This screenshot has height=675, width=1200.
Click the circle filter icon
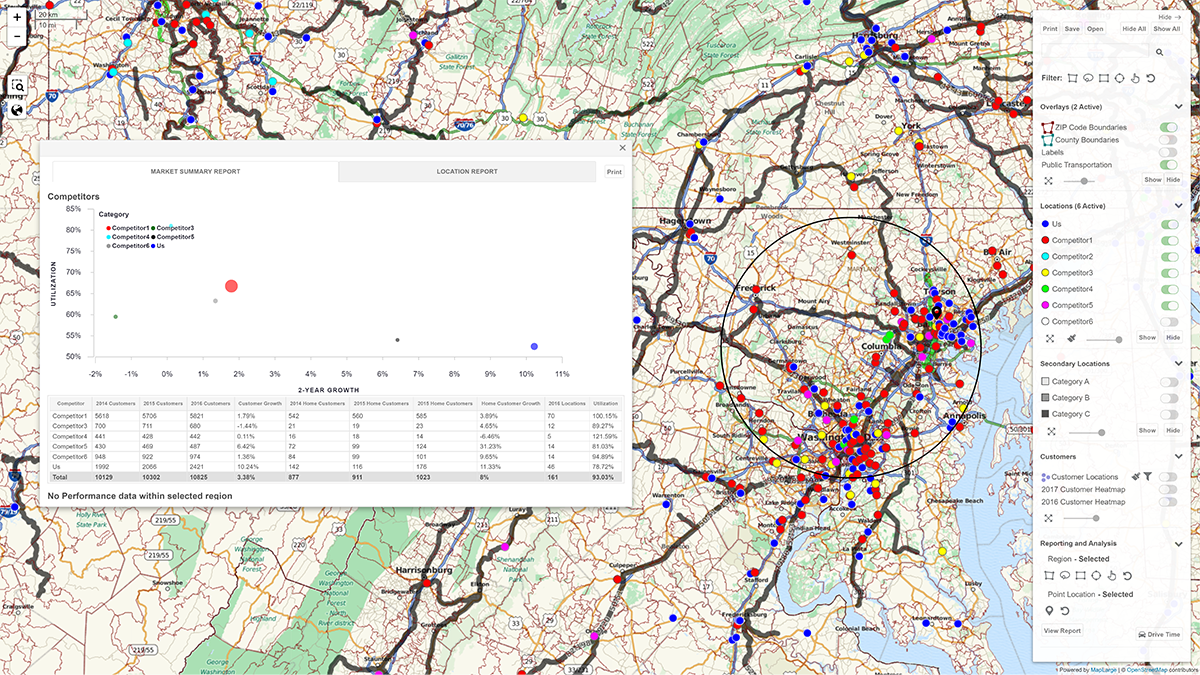pos(1120,78)
